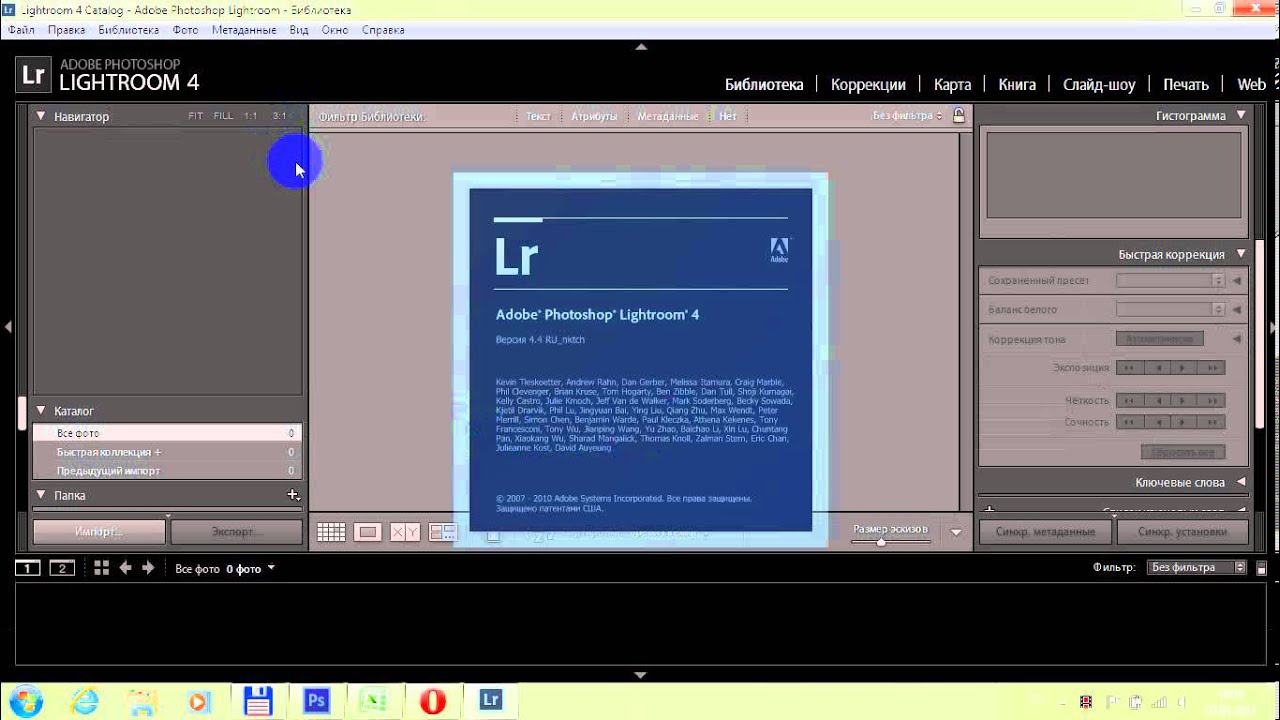
Task: Collapse the Гистограмма panel
Action: (x=1241, y=115)
